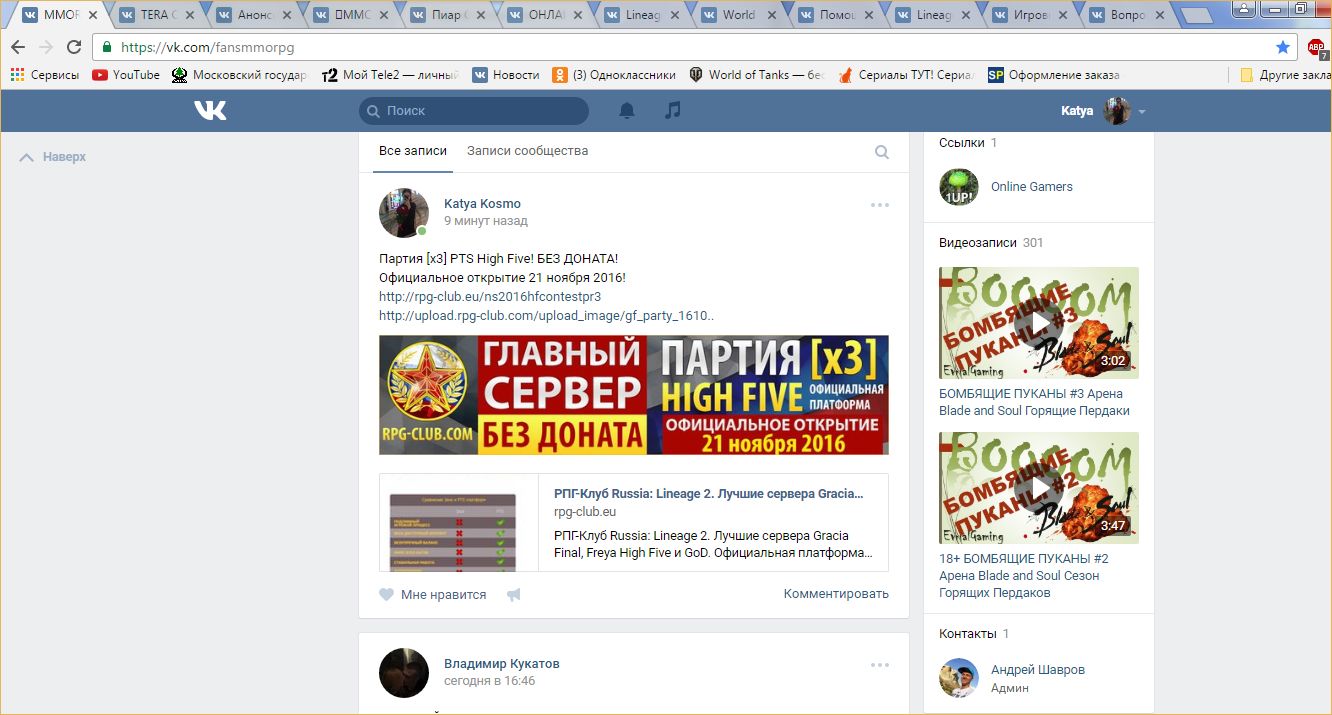Open options menu on Владимир Кукатов's post

click(x=879, y=665)
